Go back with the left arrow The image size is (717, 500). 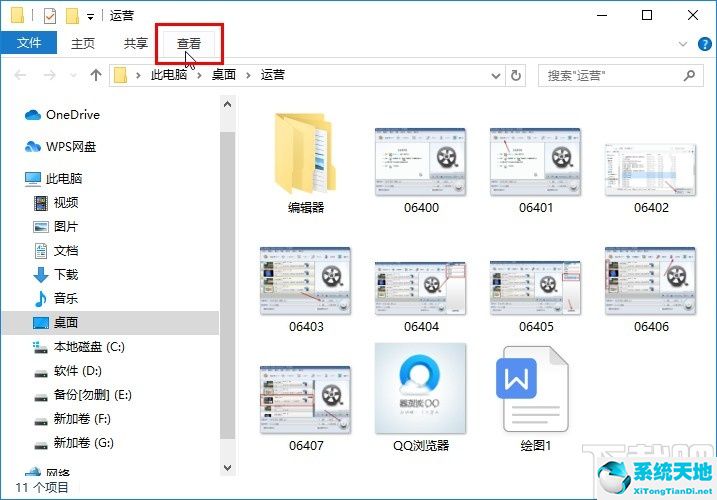tap(20, 75)
